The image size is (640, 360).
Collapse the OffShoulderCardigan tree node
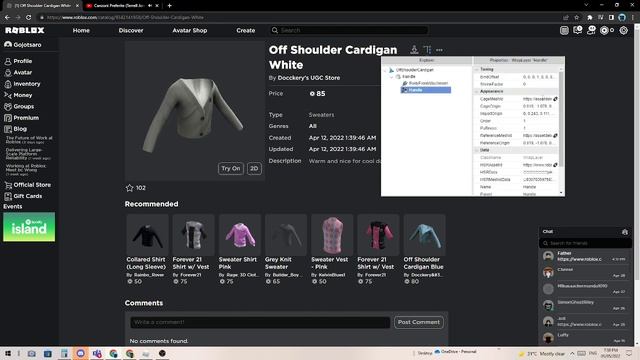pyautogui.click(x=385, y=70)
